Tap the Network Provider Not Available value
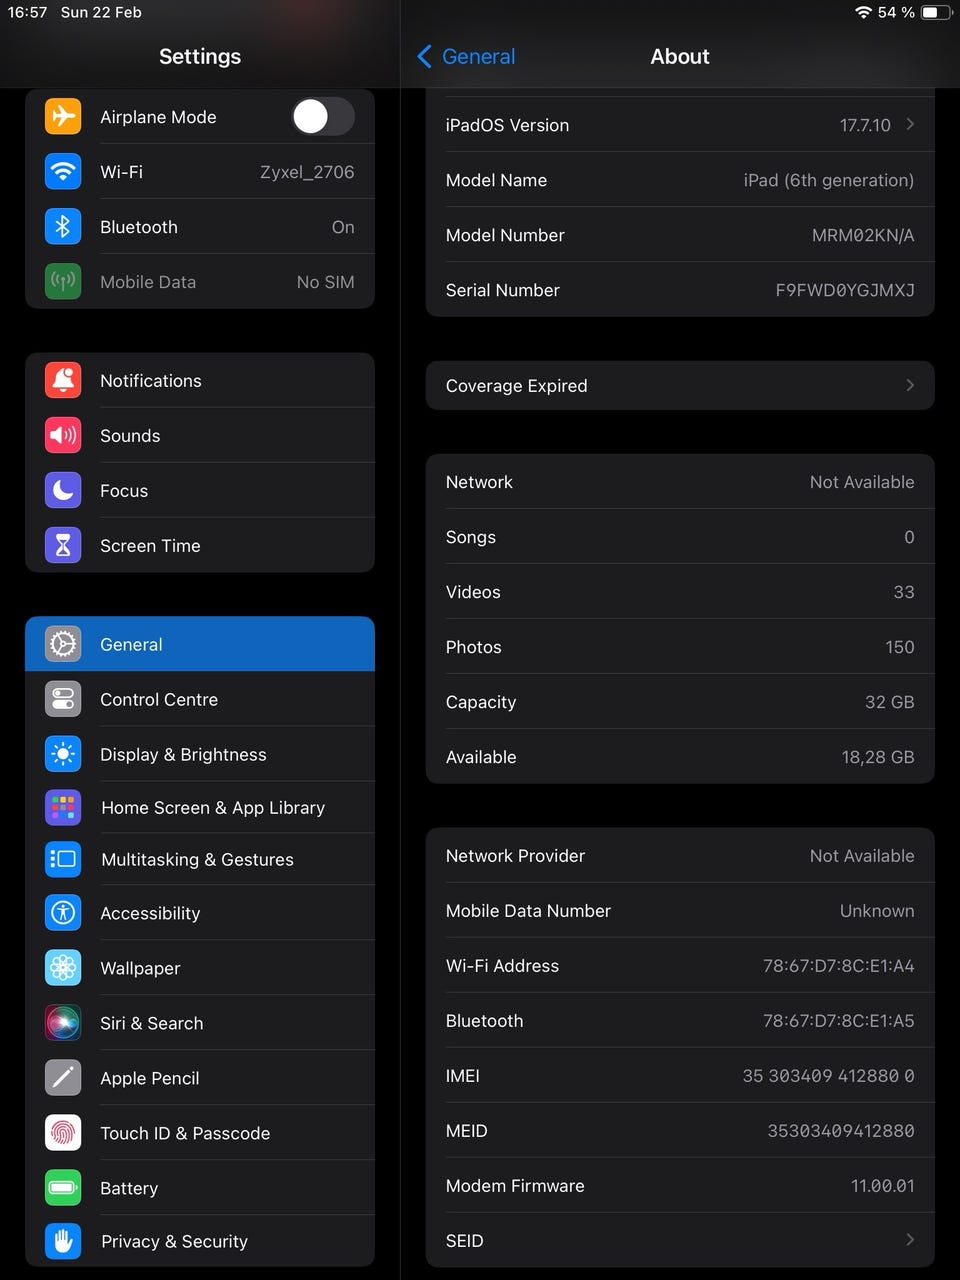This screenshot has width=960, height=1280. point(862,855)
